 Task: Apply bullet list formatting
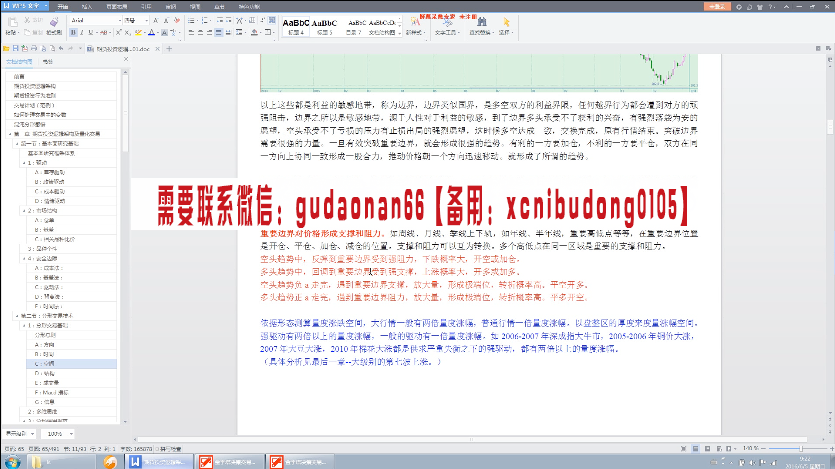[x=192, y=20]
